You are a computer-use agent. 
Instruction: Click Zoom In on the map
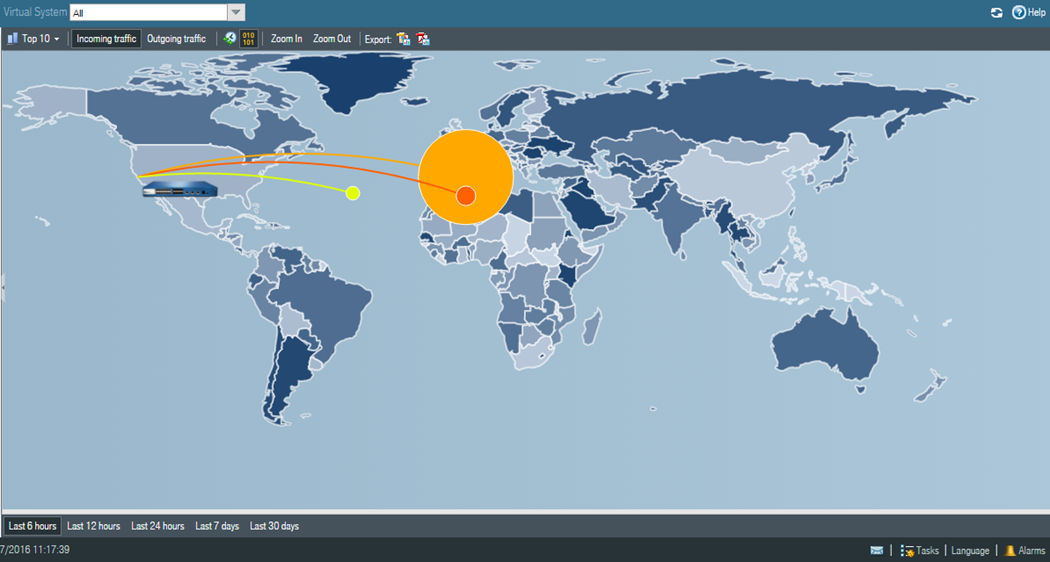point(286,39)
